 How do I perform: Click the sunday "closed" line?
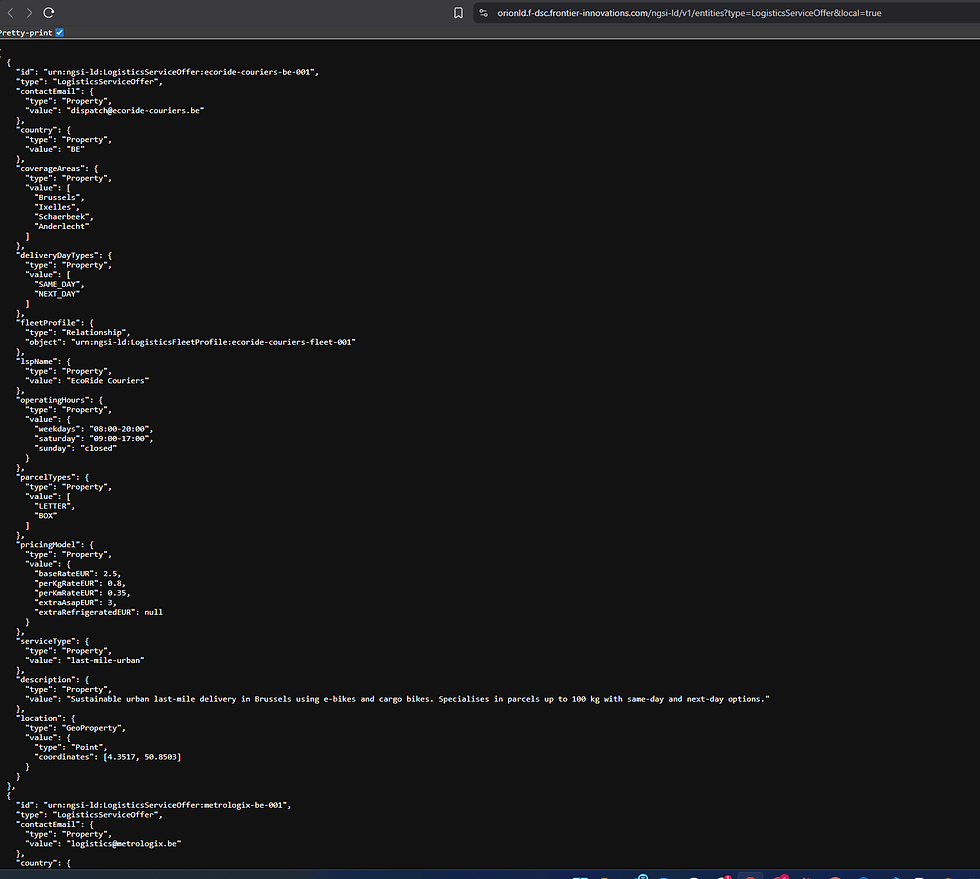[x=76, y=448]
